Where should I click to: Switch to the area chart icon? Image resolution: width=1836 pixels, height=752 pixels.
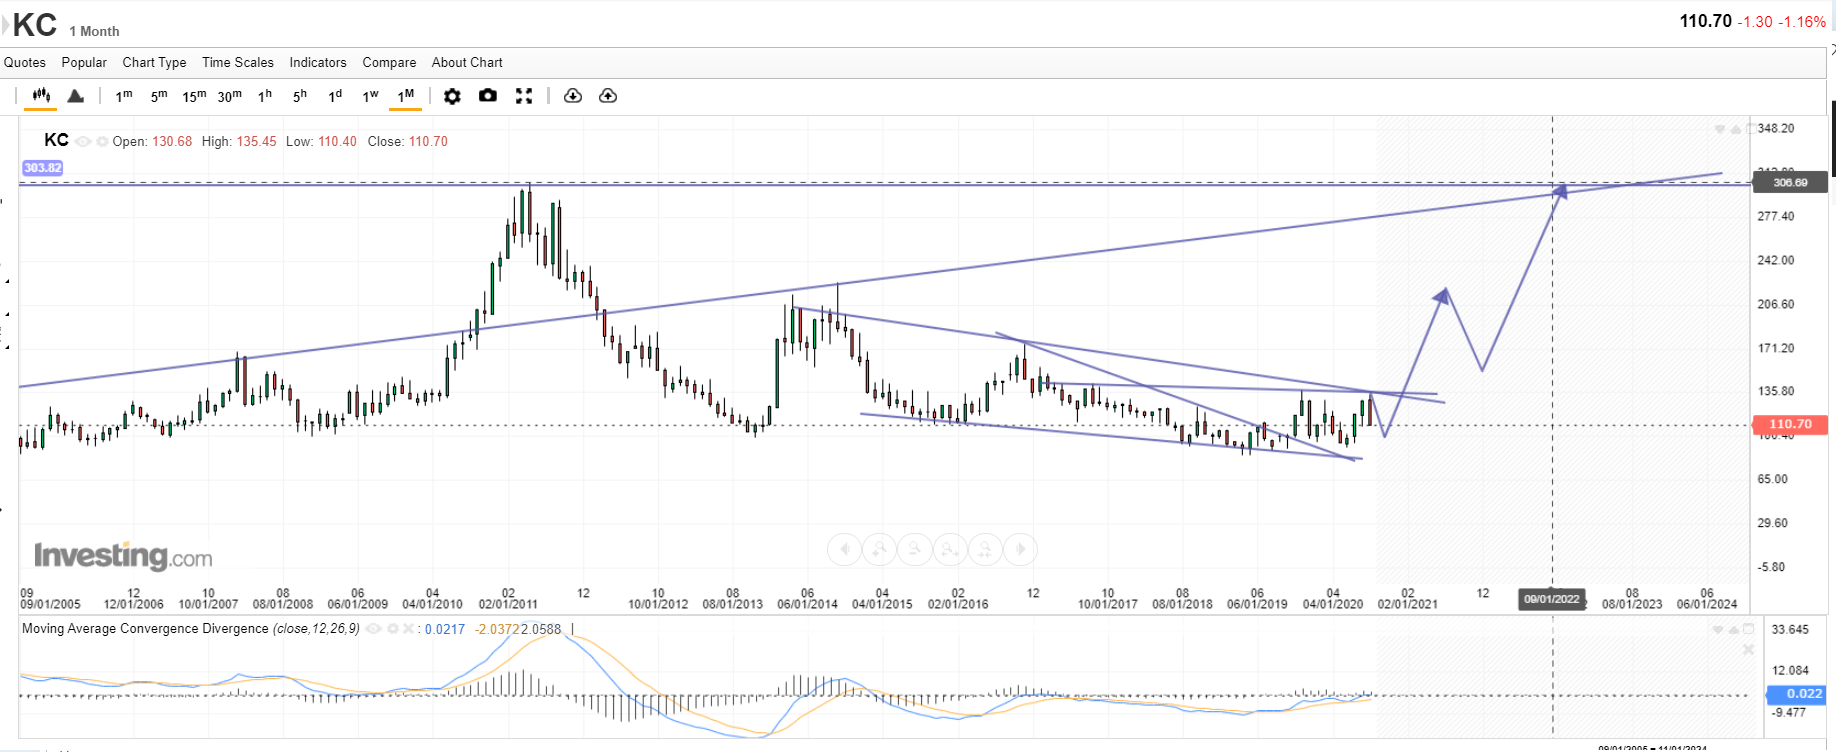76,96
